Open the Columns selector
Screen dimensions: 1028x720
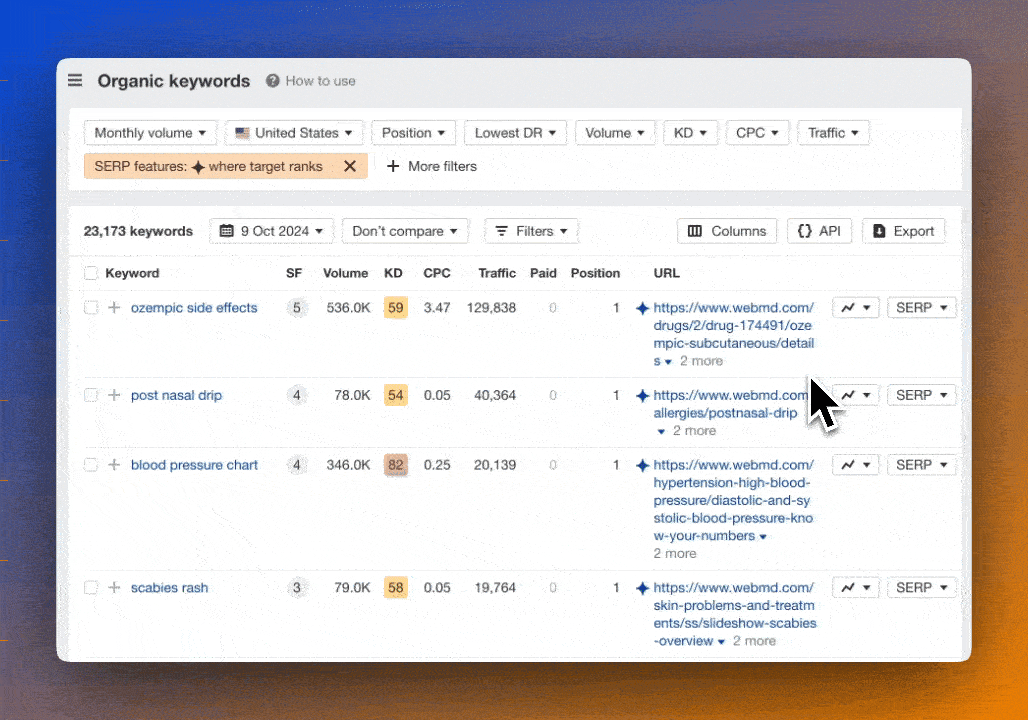point(727,230)
